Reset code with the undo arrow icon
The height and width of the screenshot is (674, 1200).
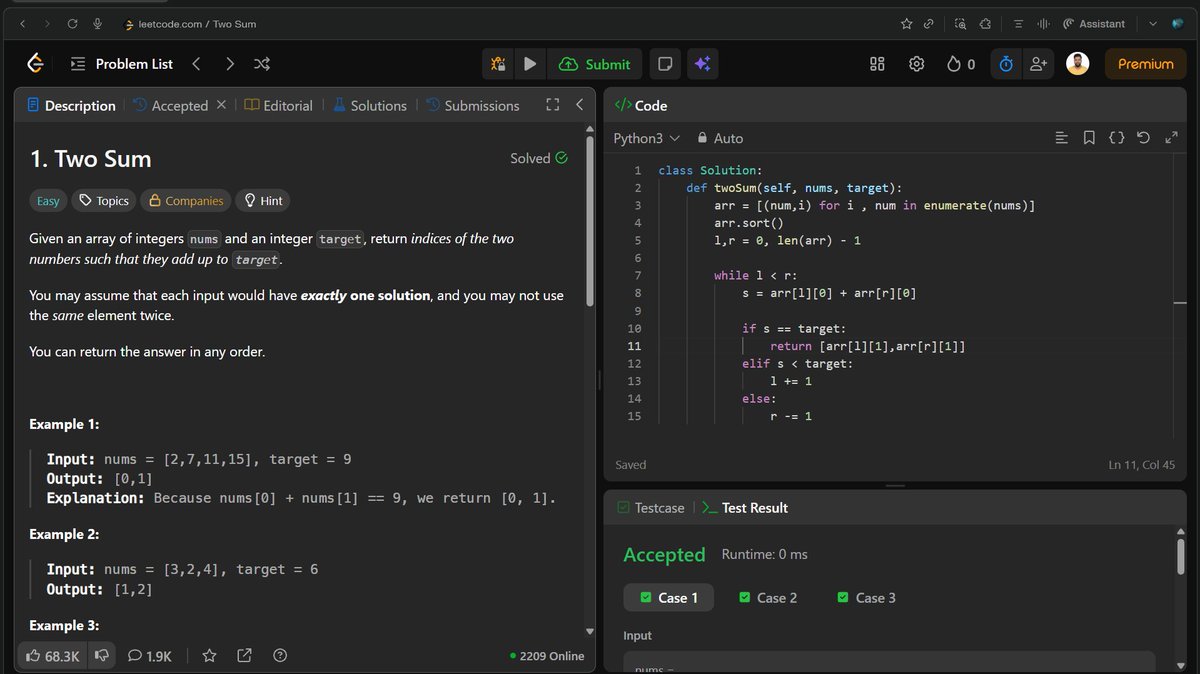coord(1144,138)
